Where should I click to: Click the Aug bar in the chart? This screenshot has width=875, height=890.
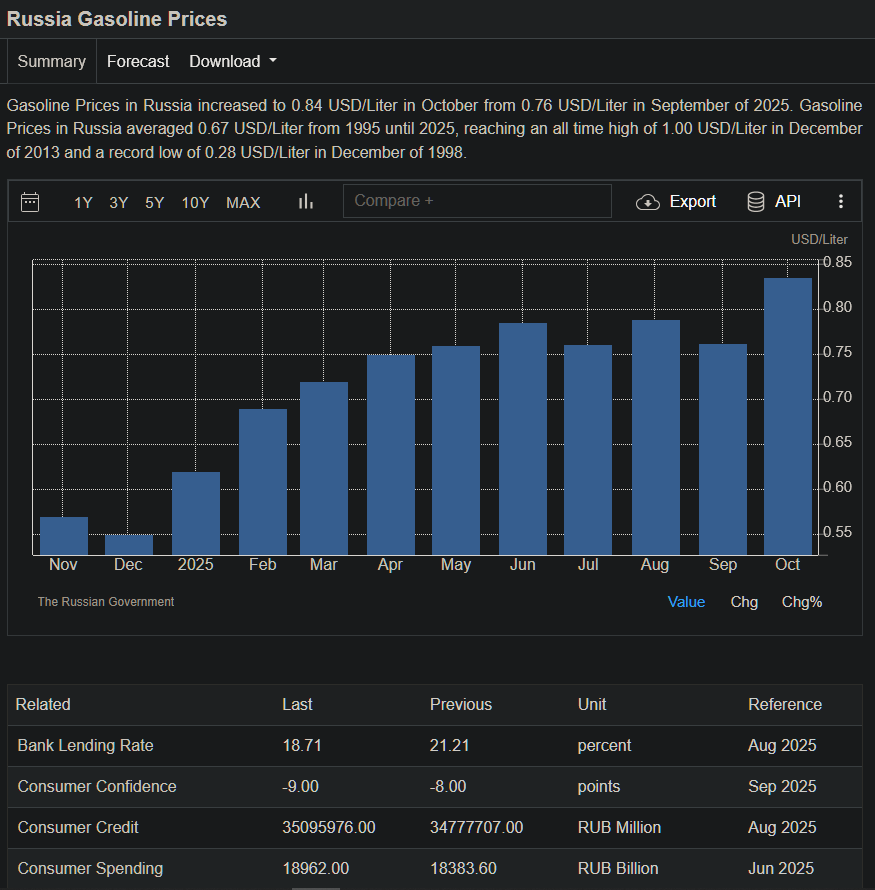coord(655,438)
